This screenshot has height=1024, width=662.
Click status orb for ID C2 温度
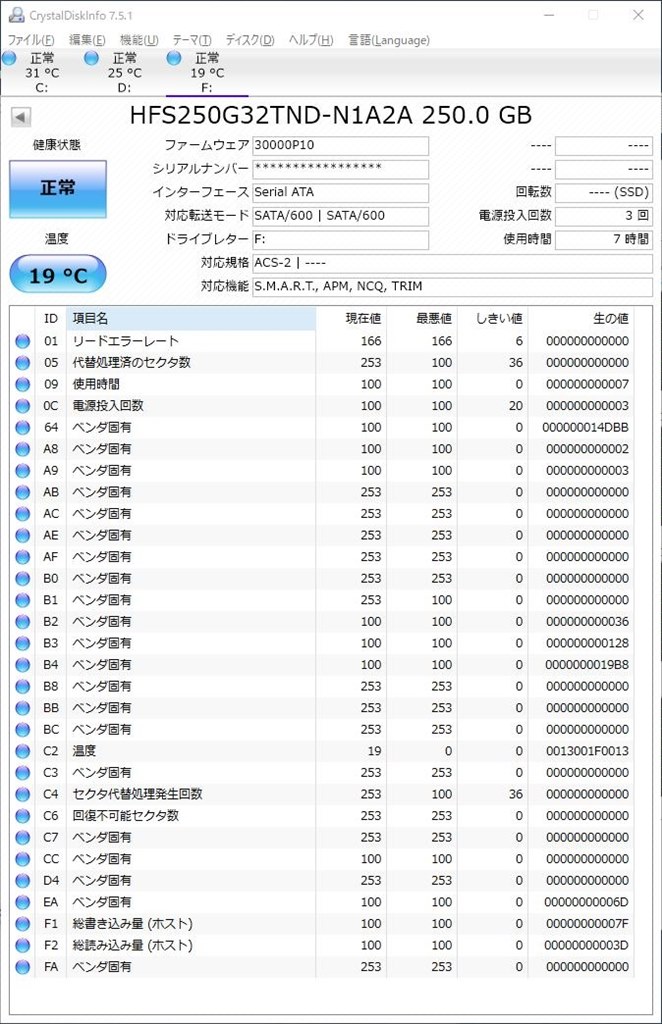pyautogui.click(x=22, y=751)
